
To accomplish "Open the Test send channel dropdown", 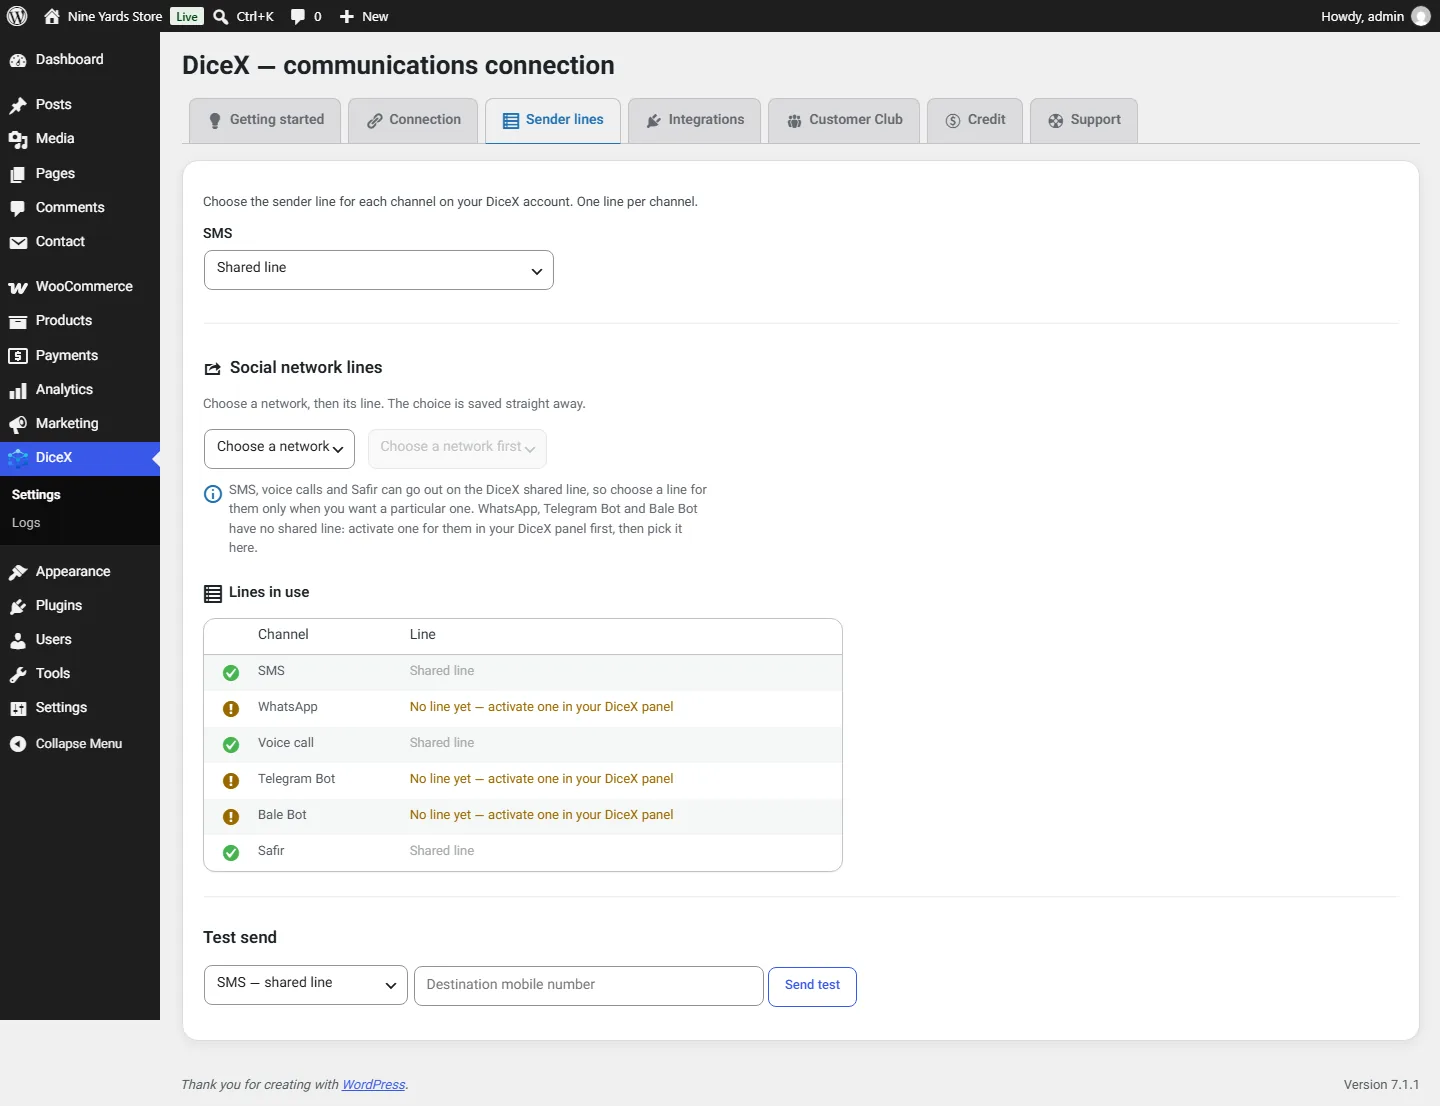I will pyautogui.click(x=306, y=985).
